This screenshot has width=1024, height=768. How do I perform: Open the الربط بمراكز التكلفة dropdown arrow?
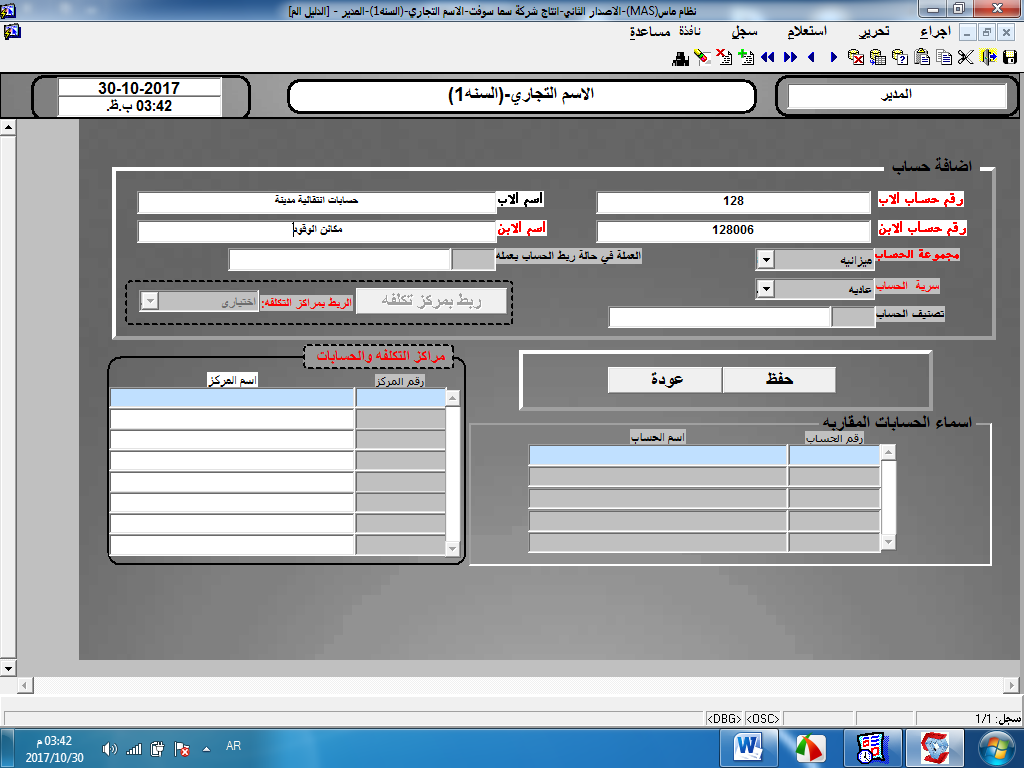(x=150, y=302)
